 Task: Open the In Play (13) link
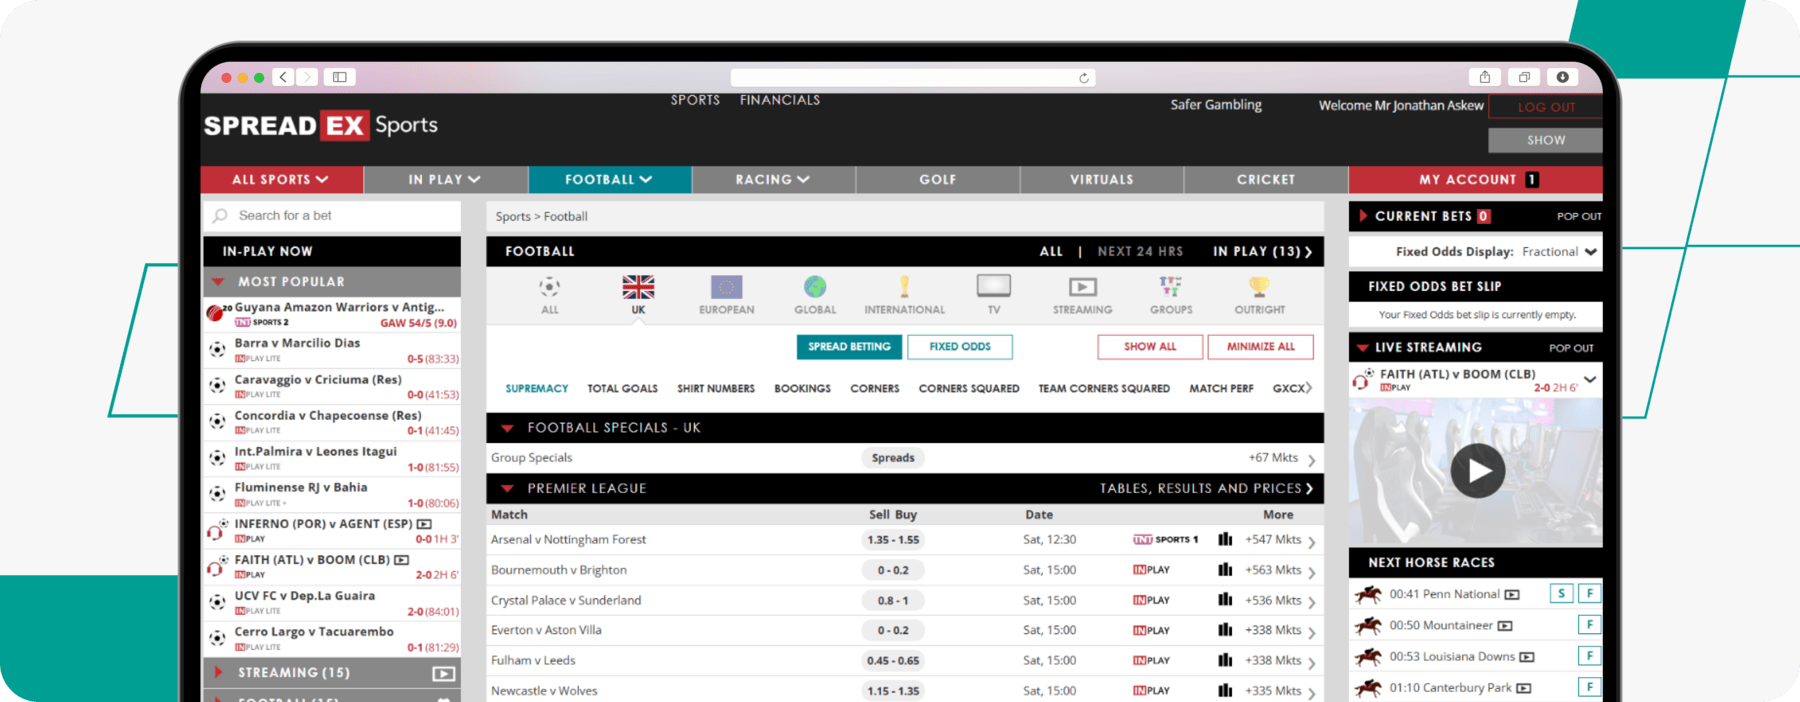pos(1262,252)
